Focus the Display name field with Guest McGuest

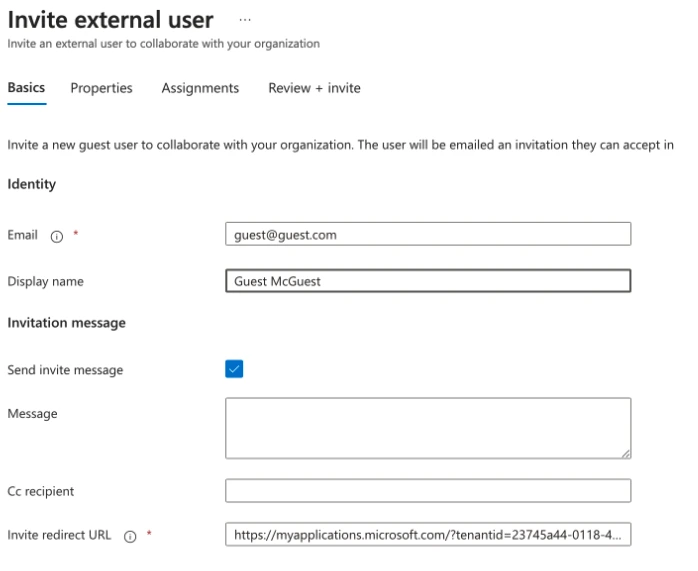coord(428,281)
